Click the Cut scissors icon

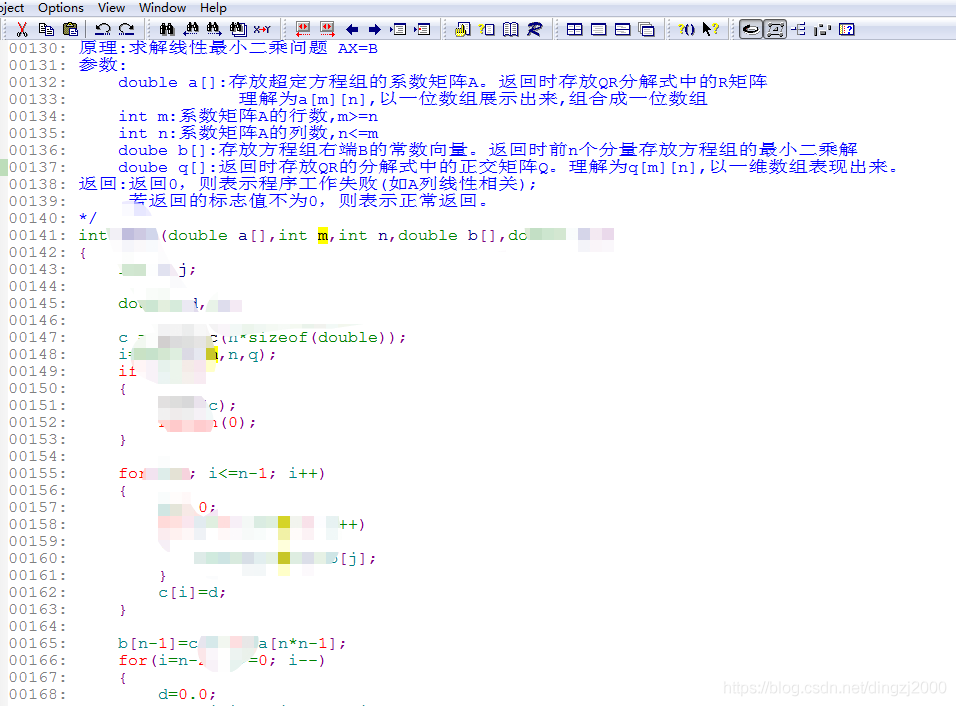click(22, 29)
